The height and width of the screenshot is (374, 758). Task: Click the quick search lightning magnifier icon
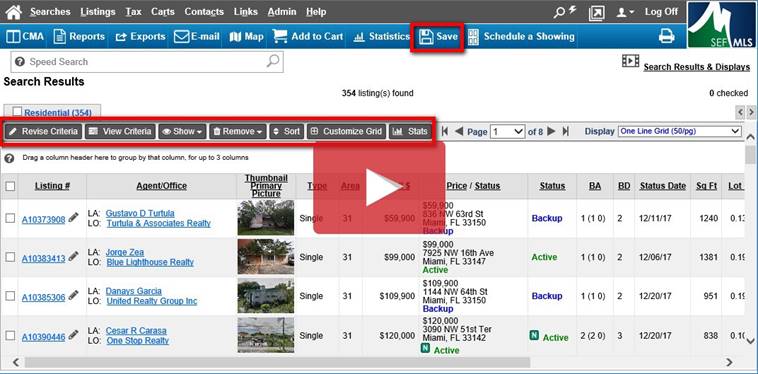(565, 12)
